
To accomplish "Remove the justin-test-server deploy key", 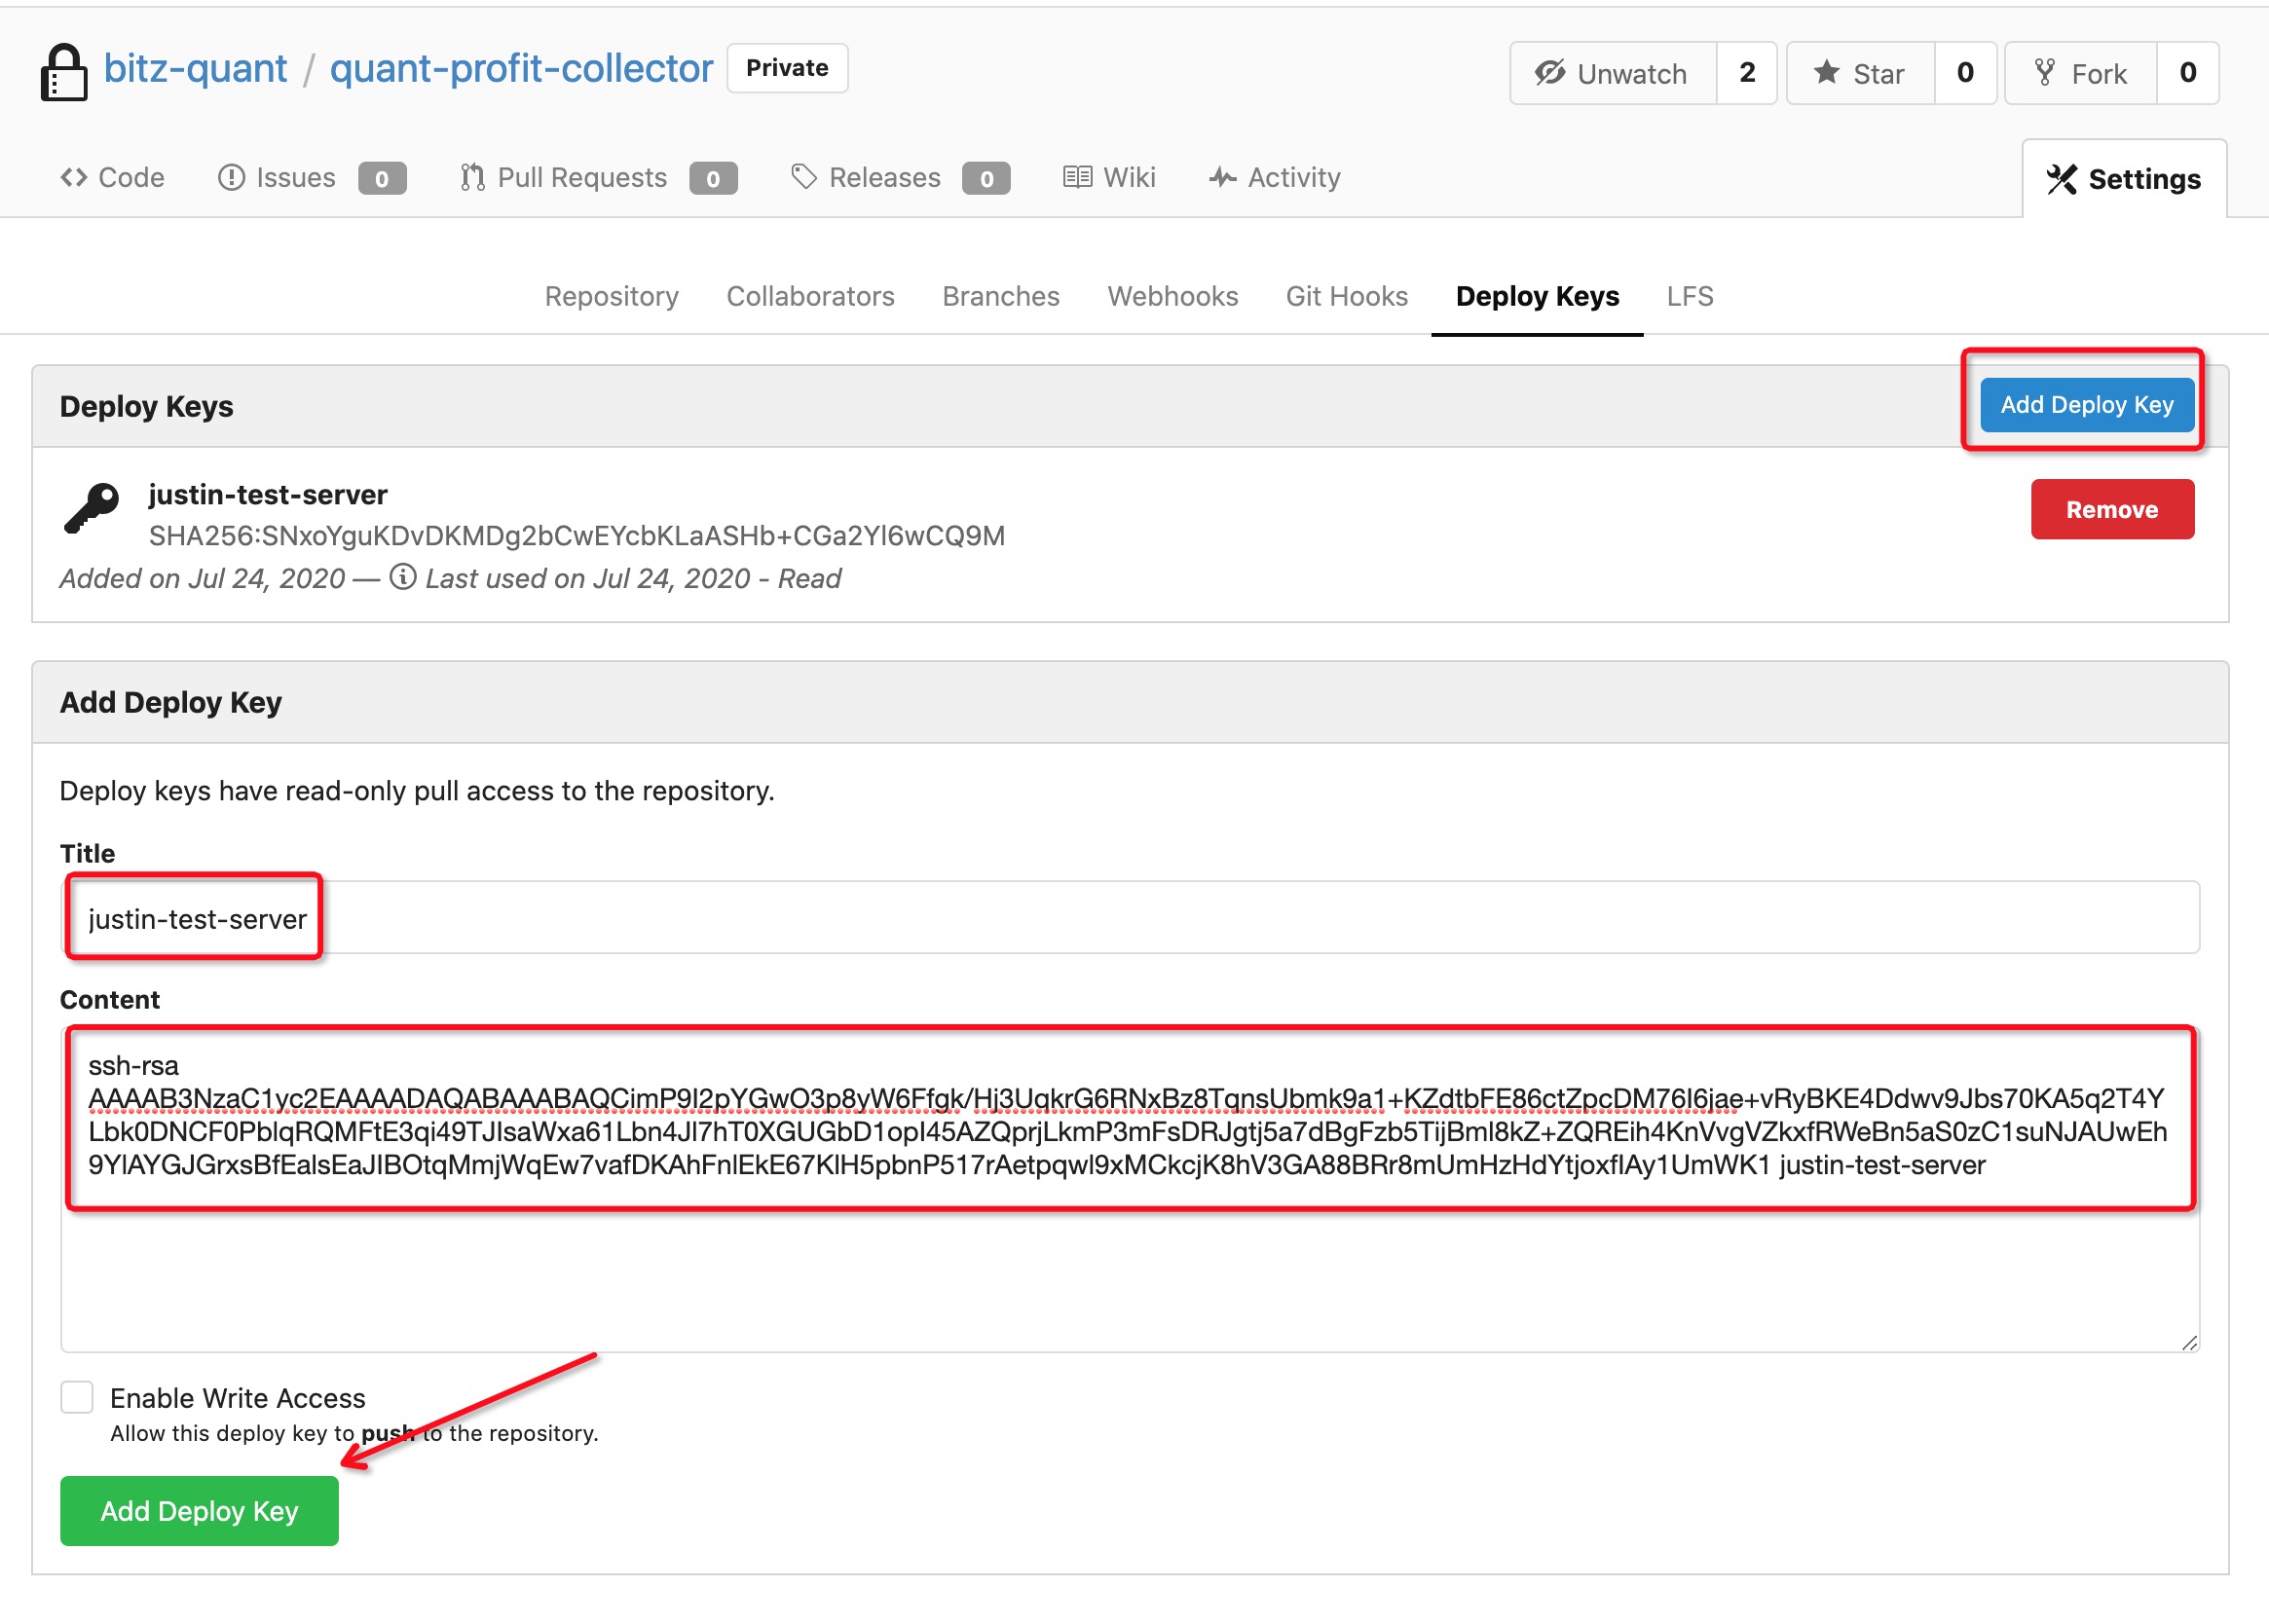I will pos(2111,509).
